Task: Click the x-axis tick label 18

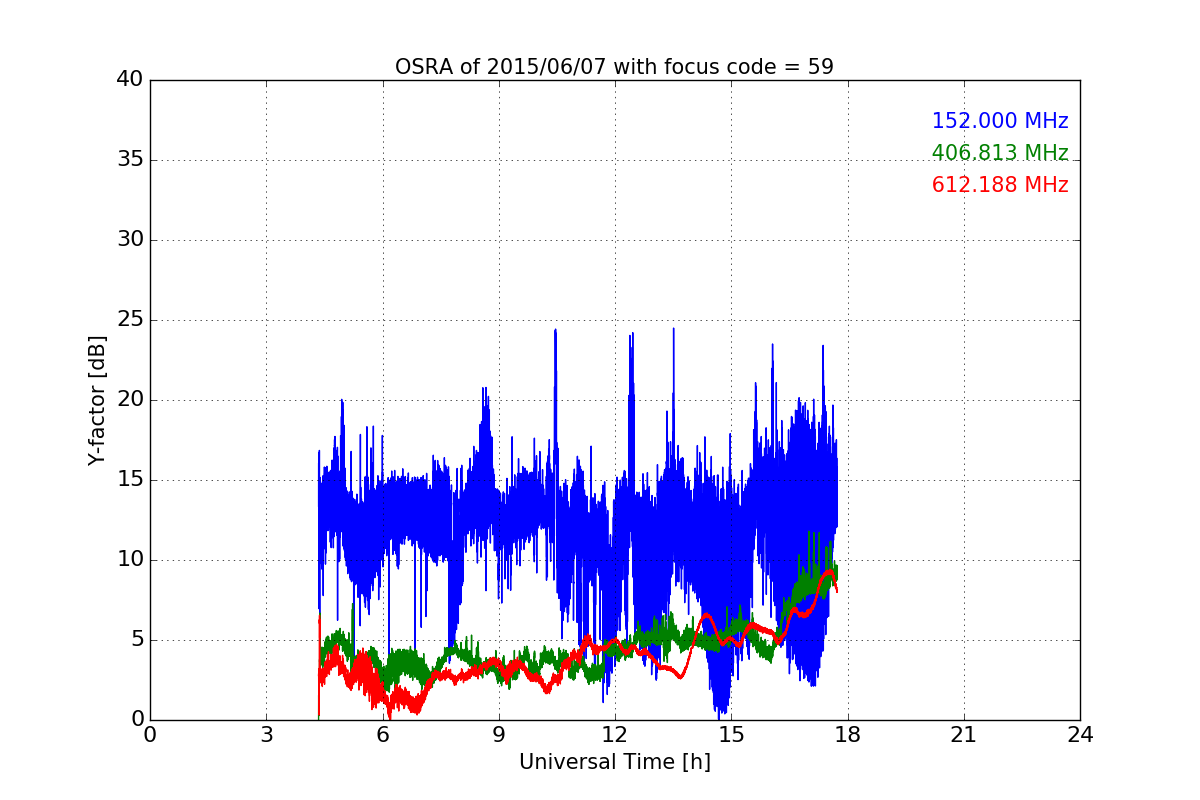Action: pyautogui.click(x=847, y=735)
